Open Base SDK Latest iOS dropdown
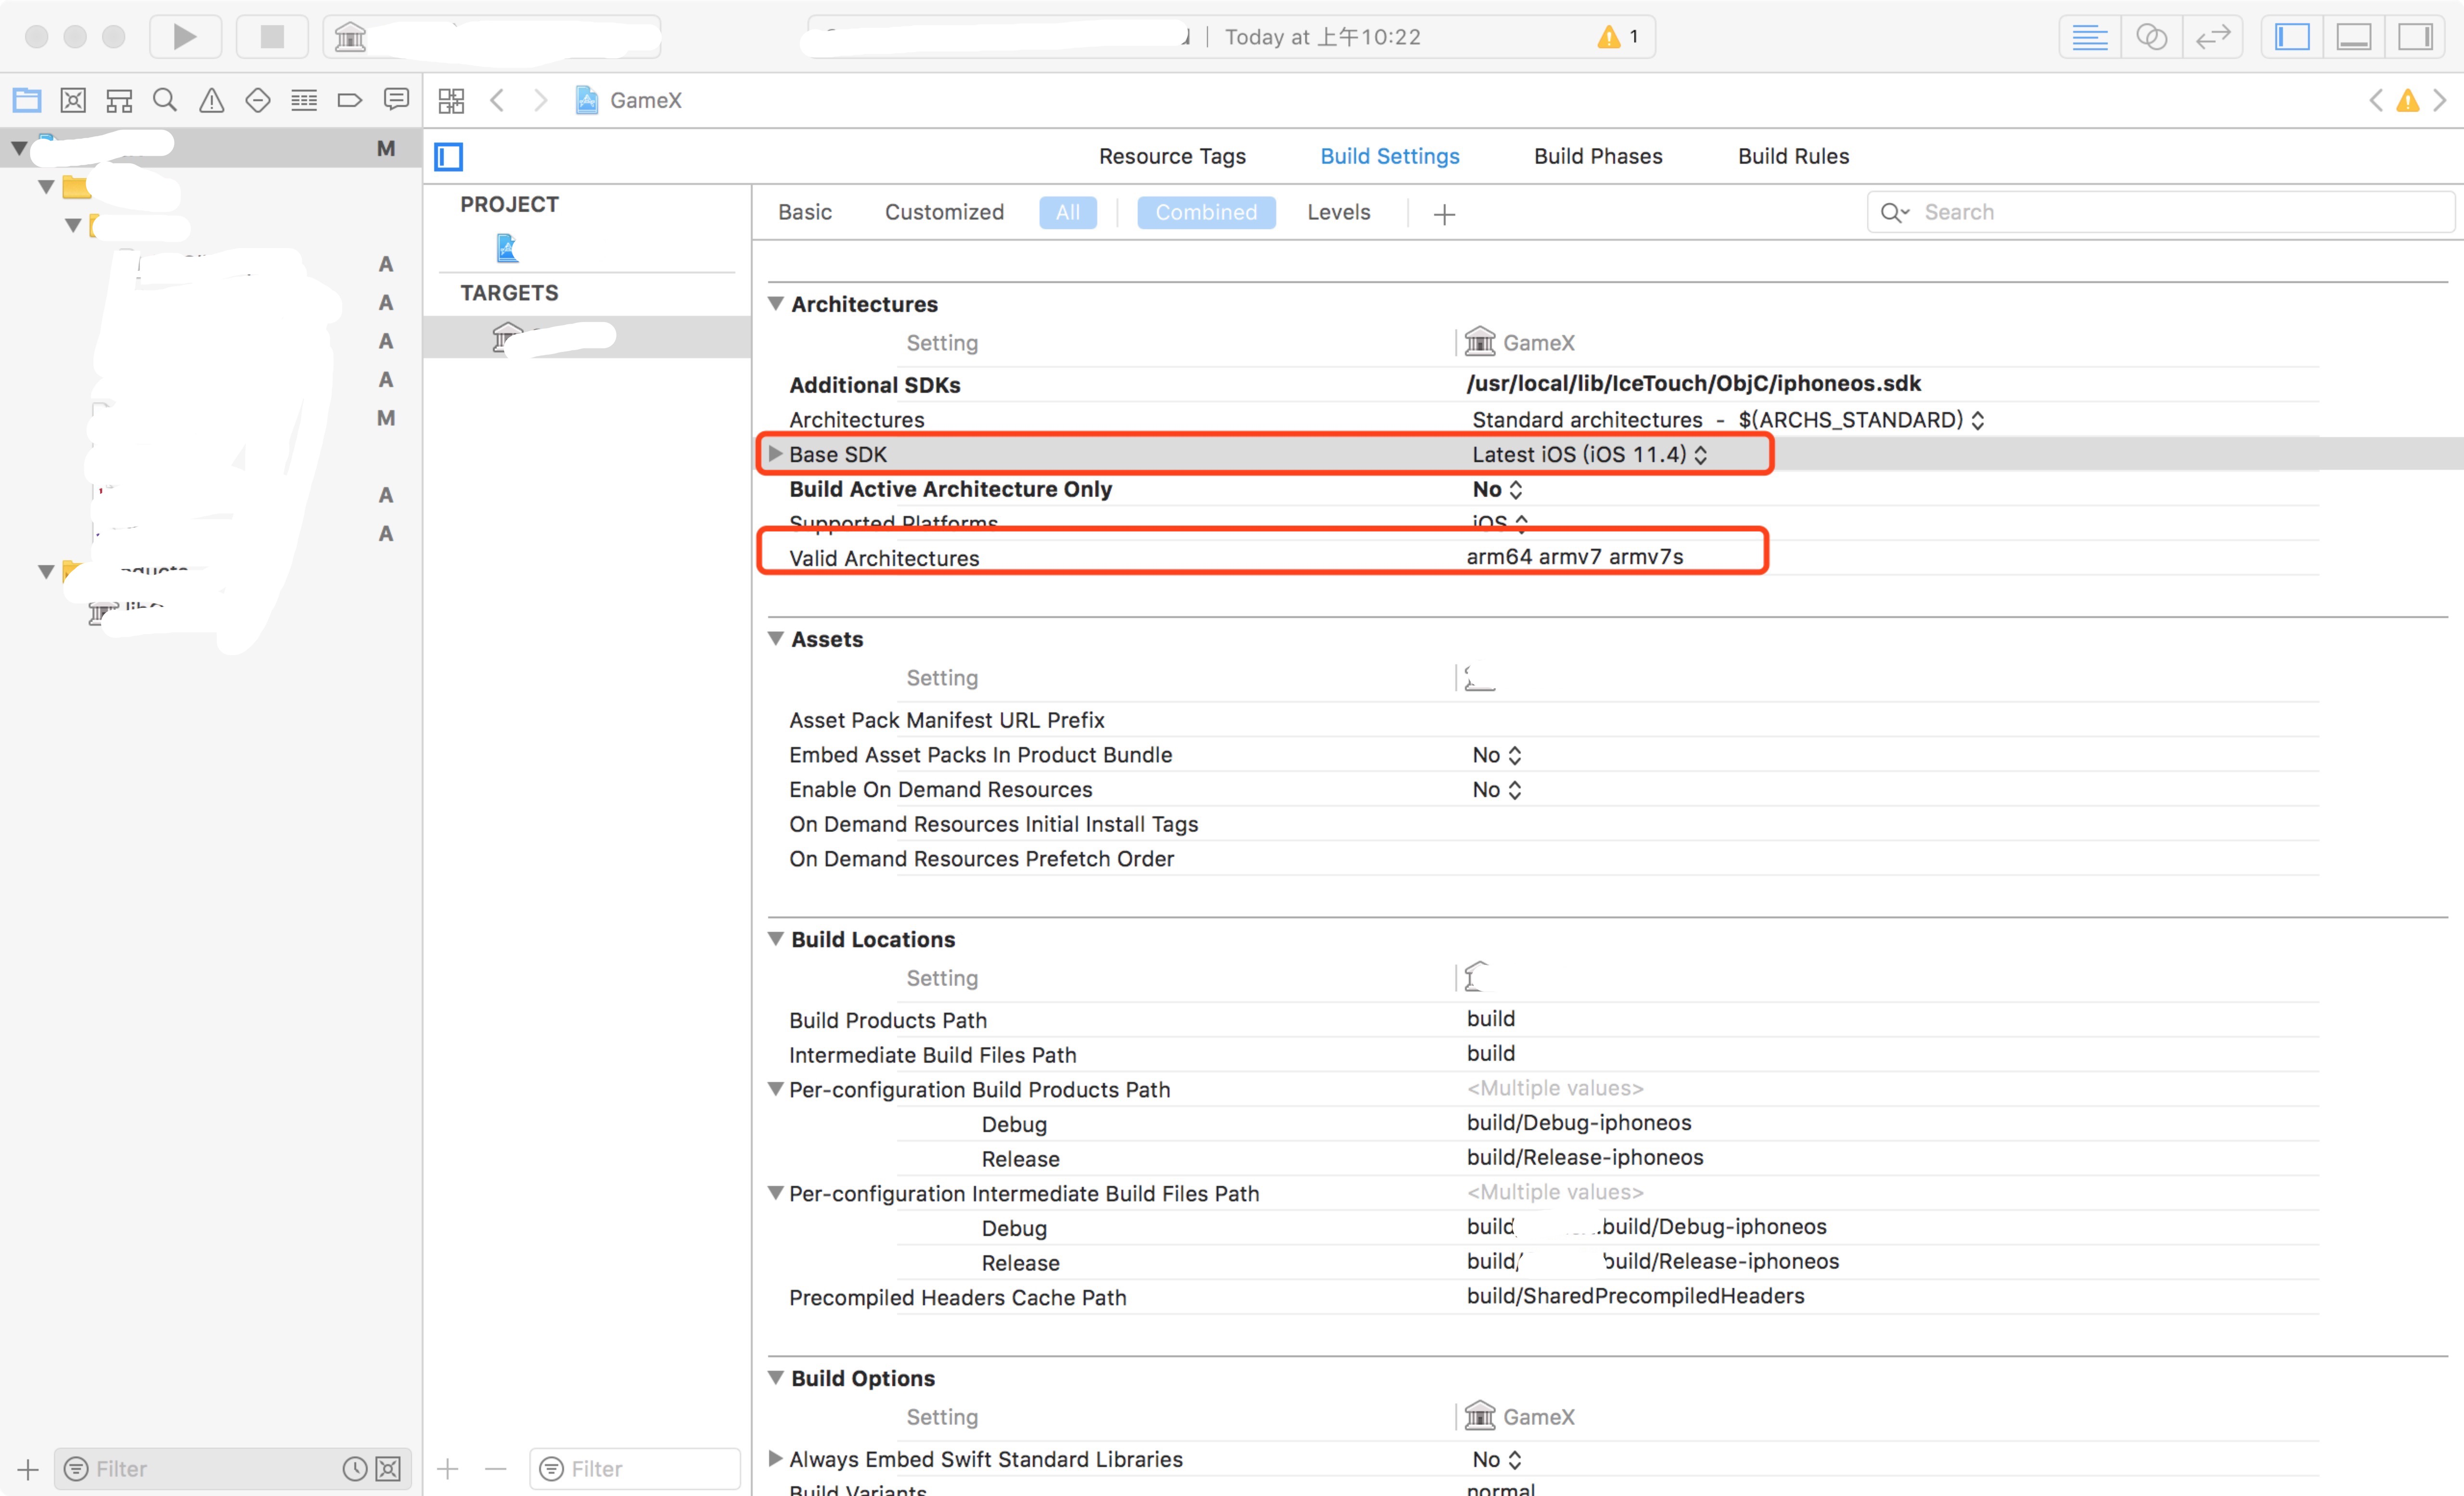 coord(1589,454)
